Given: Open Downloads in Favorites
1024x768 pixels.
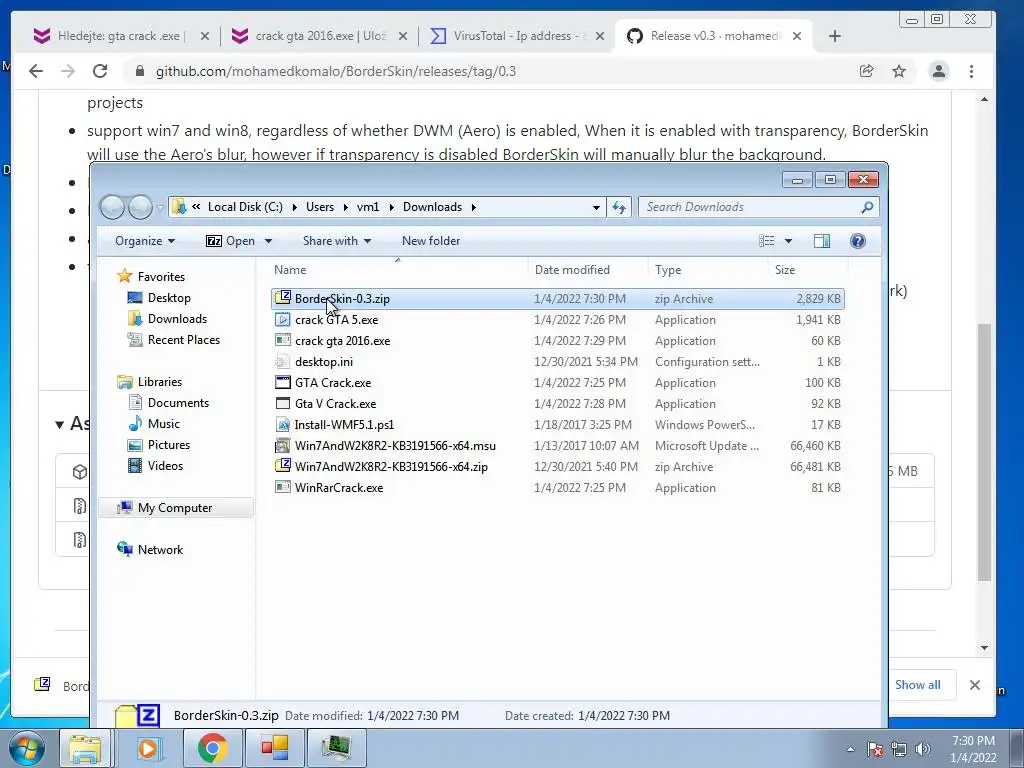Looking at the screenshot, I should click(x=176, y=319).
